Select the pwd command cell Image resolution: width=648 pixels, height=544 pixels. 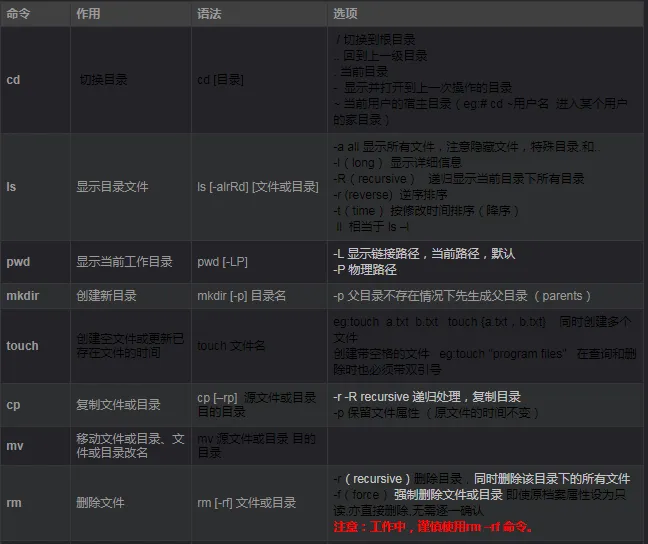35,262
